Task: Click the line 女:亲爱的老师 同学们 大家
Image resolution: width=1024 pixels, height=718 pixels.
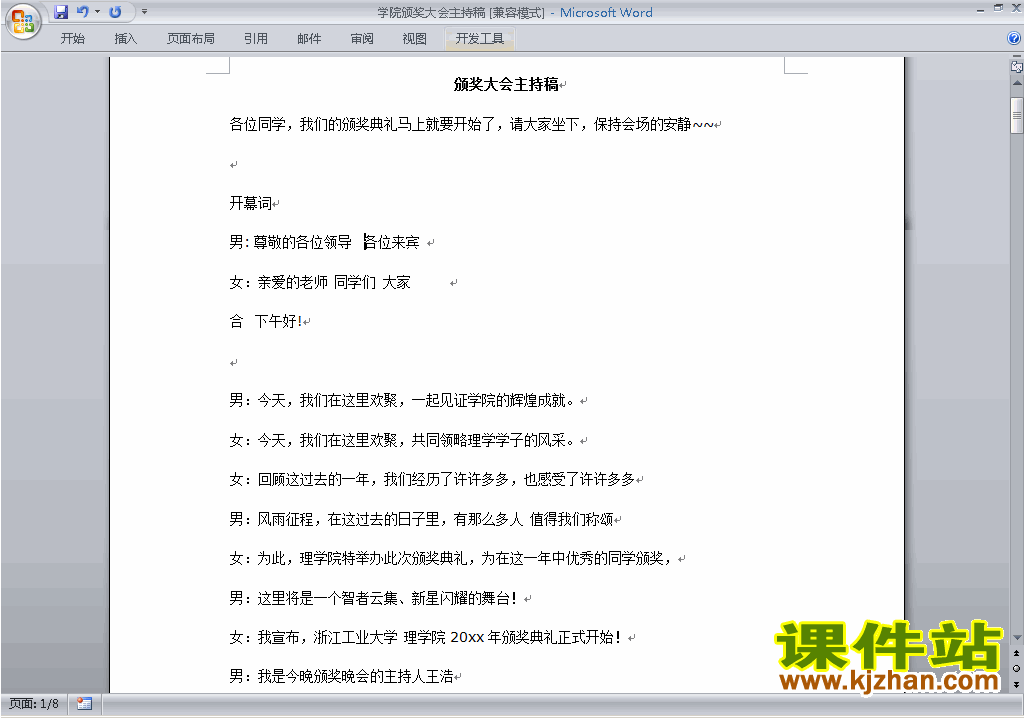Action: [320, 282]
